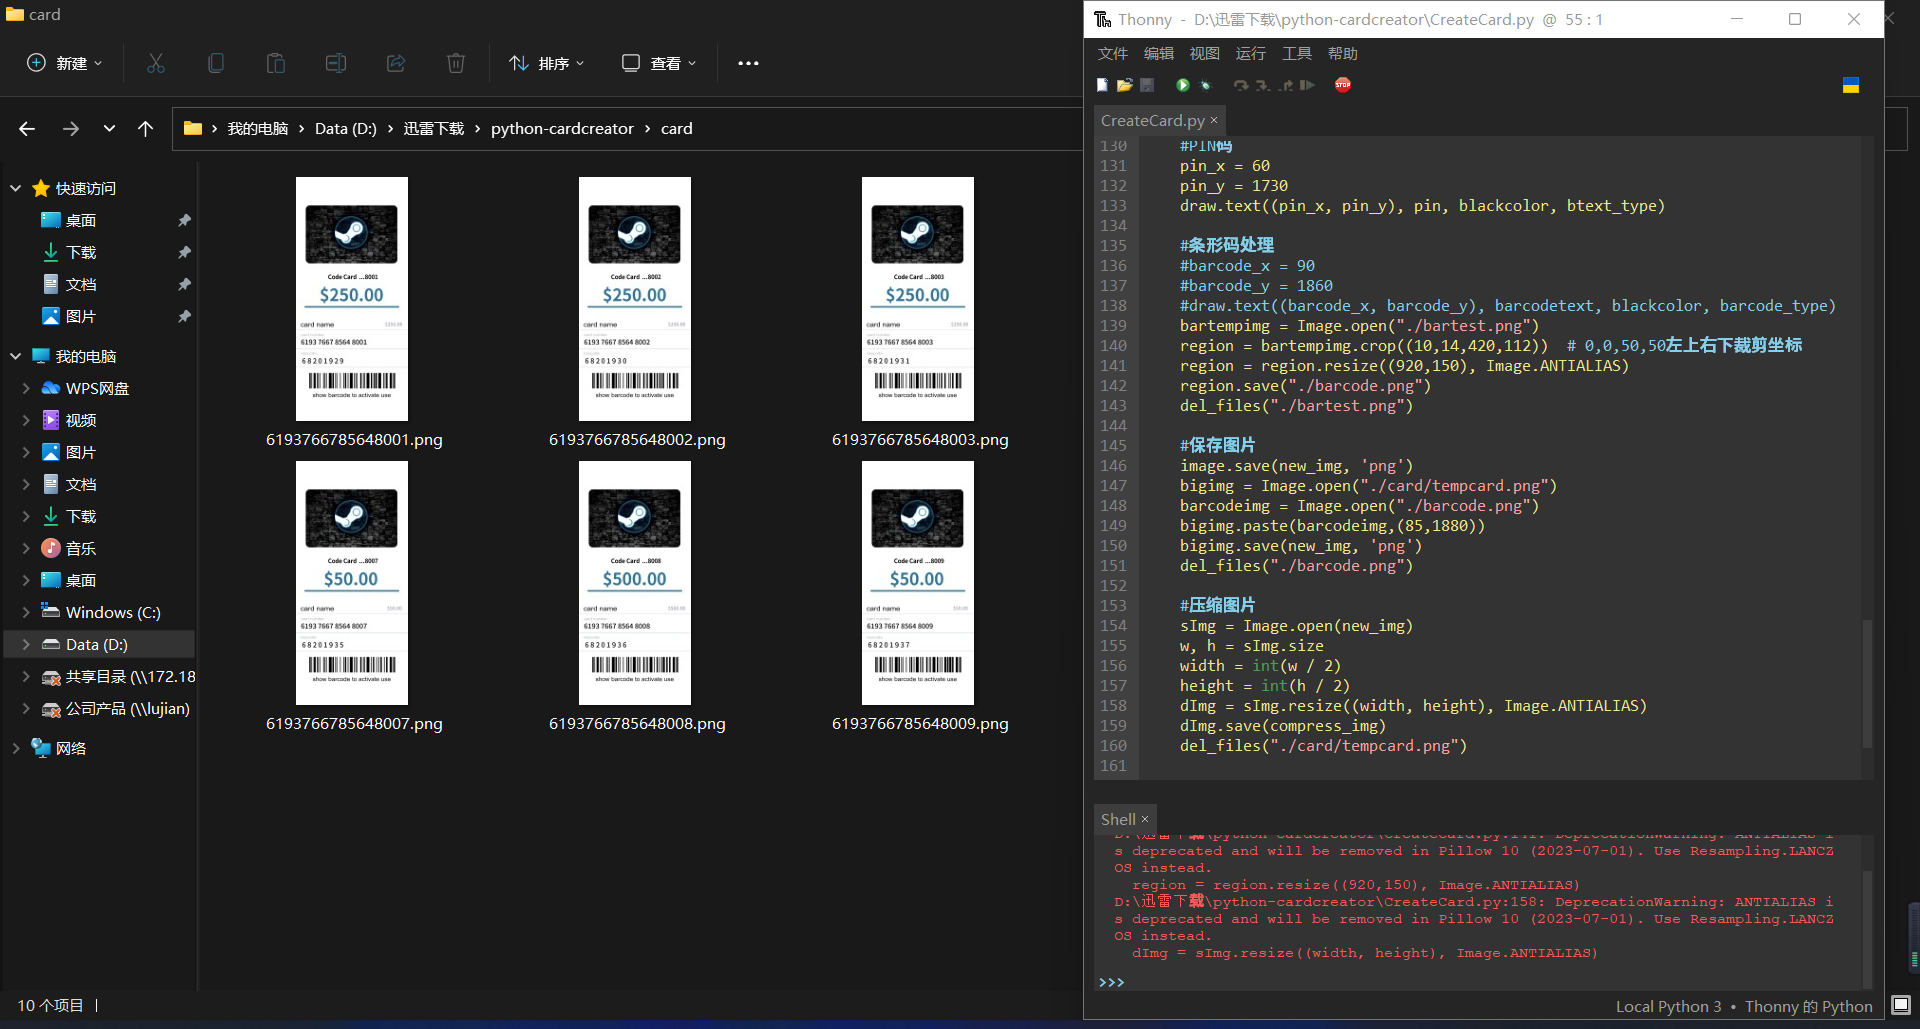Click 我的电脑 in the address breadcrumb
1920x1029 pixels.
258,128
